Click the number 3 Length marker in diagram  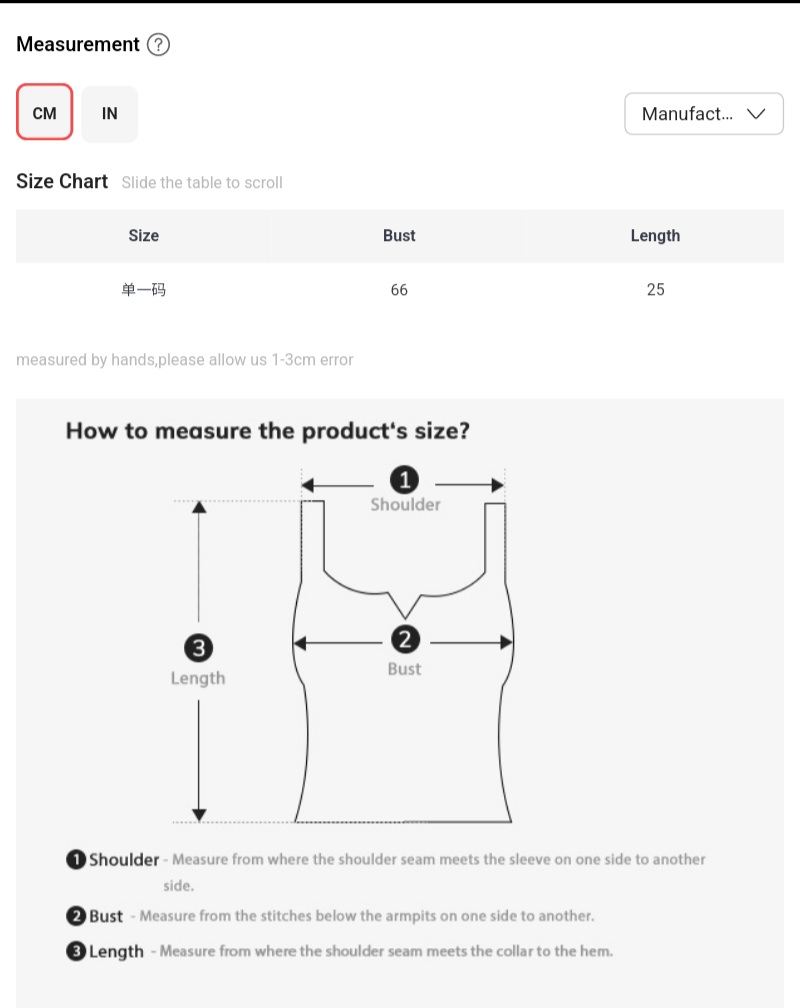[199, 648]
